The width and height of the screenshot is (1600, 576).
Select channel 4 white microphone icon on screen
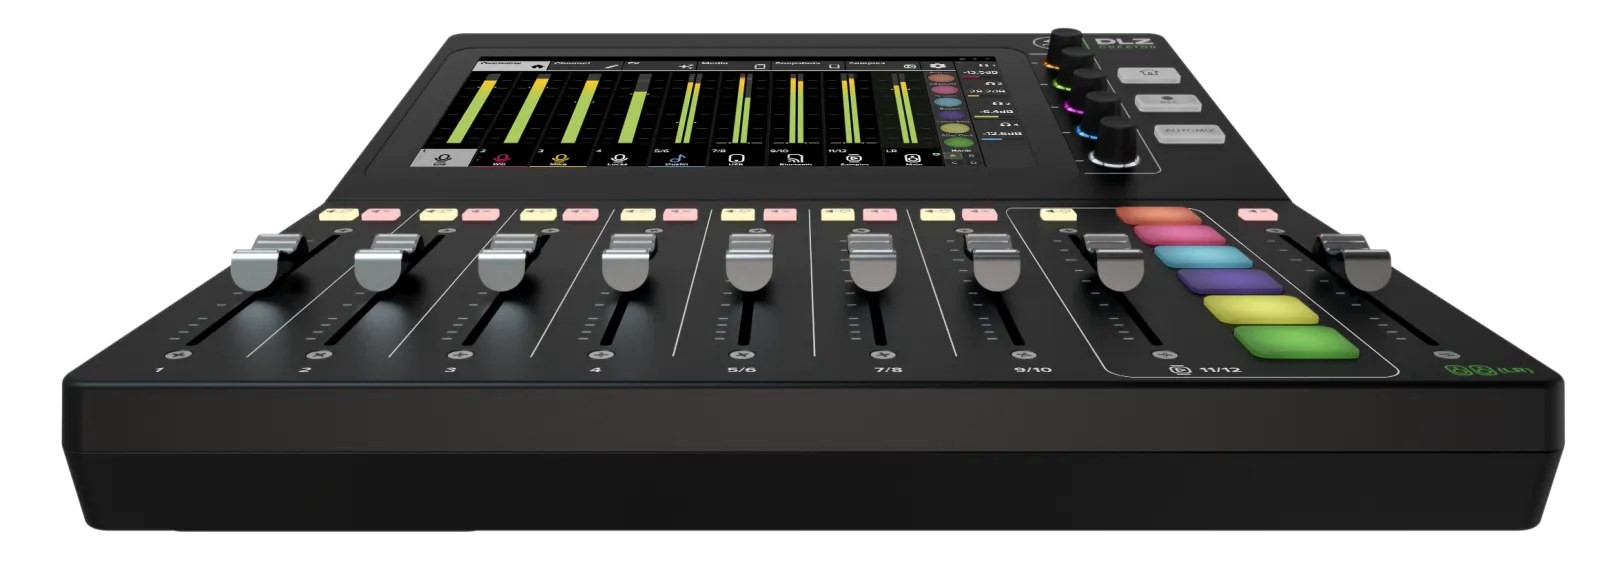(618, 158)
